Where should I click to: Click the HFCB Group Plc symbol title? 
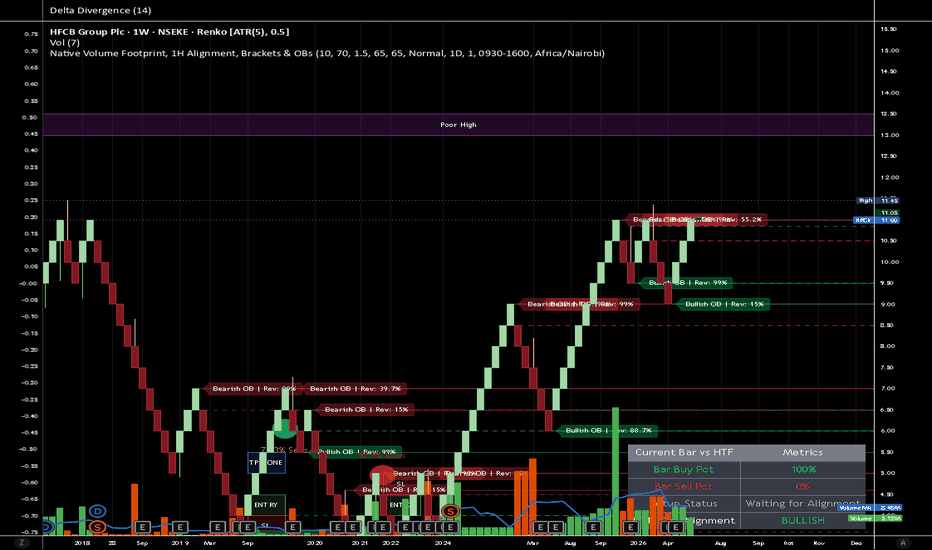point(87,32)
